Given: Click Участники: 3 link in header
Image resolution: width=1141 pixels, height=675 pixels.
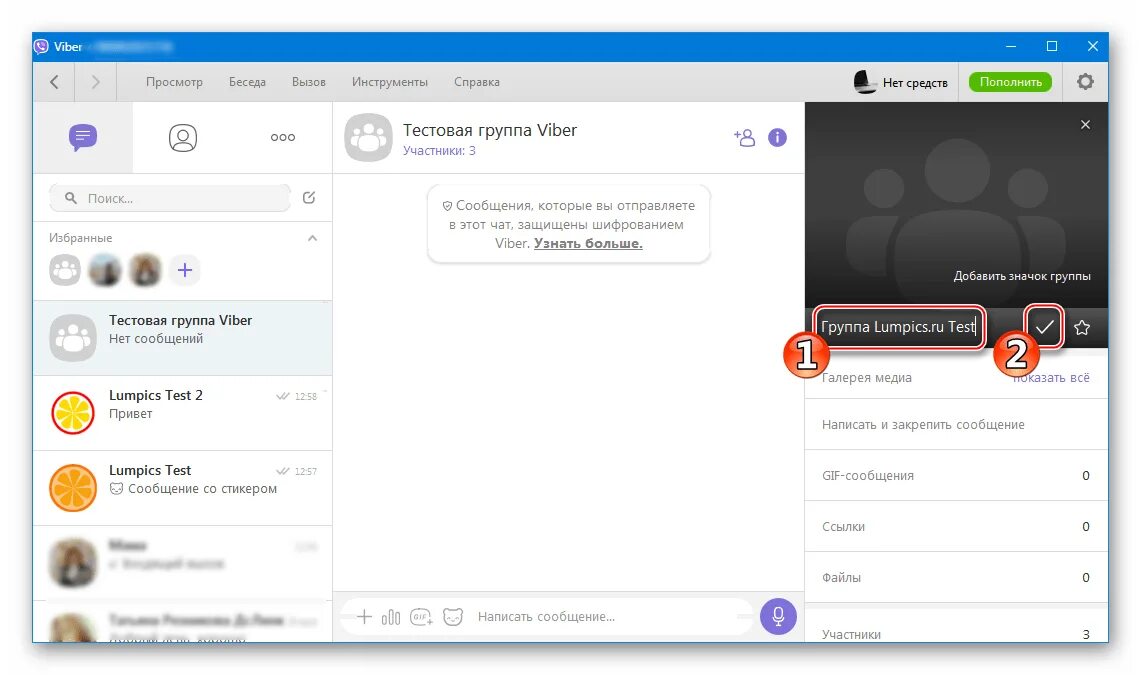Looking at the screenshot, I should pos(439,151).
